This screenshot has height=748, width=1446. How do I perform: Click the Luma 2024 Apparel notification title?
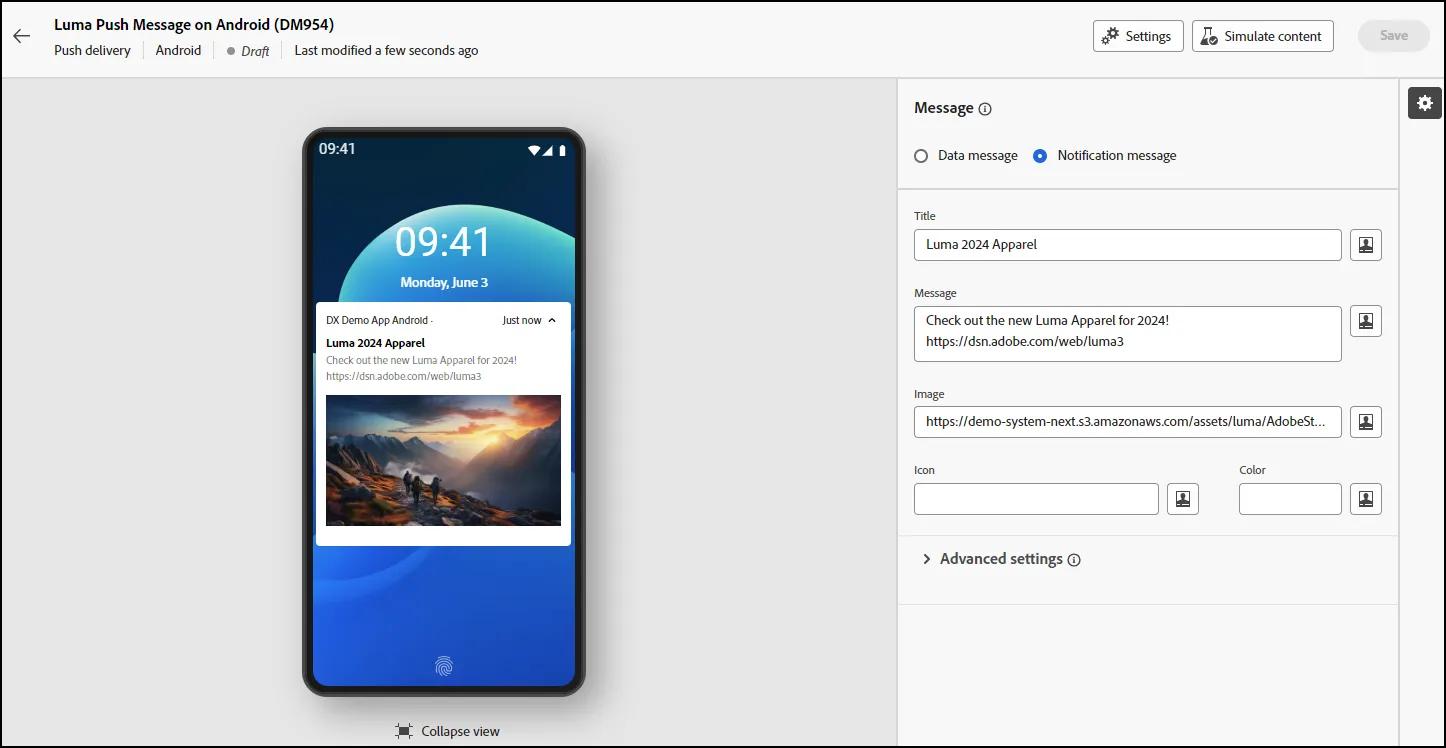(375, 343)
